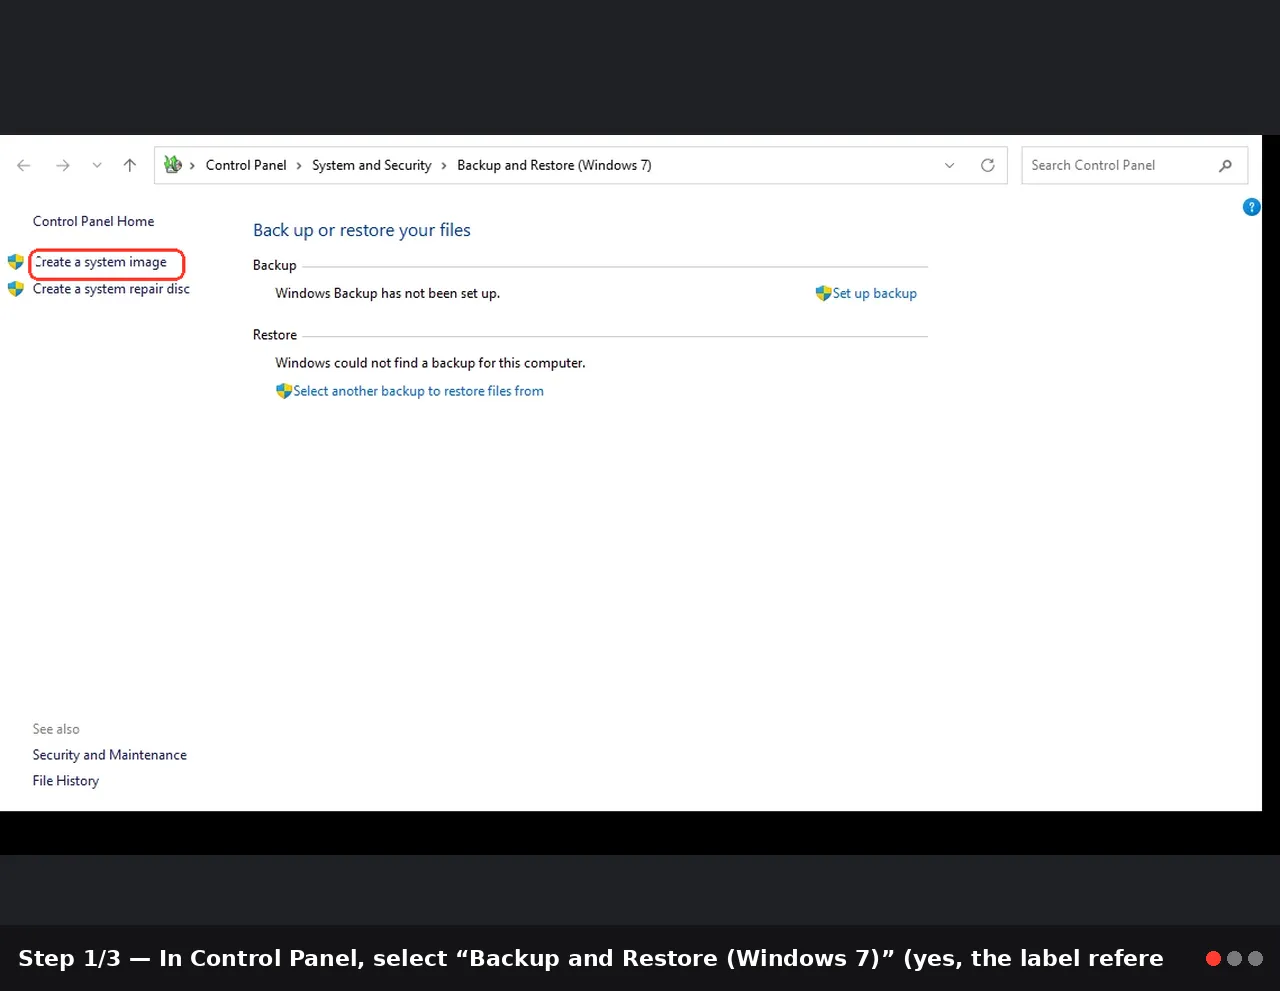The width and height of the screenshot is (1280, 991).
Task: Select Control Panel breadcrumb
Action: [246, 165]
